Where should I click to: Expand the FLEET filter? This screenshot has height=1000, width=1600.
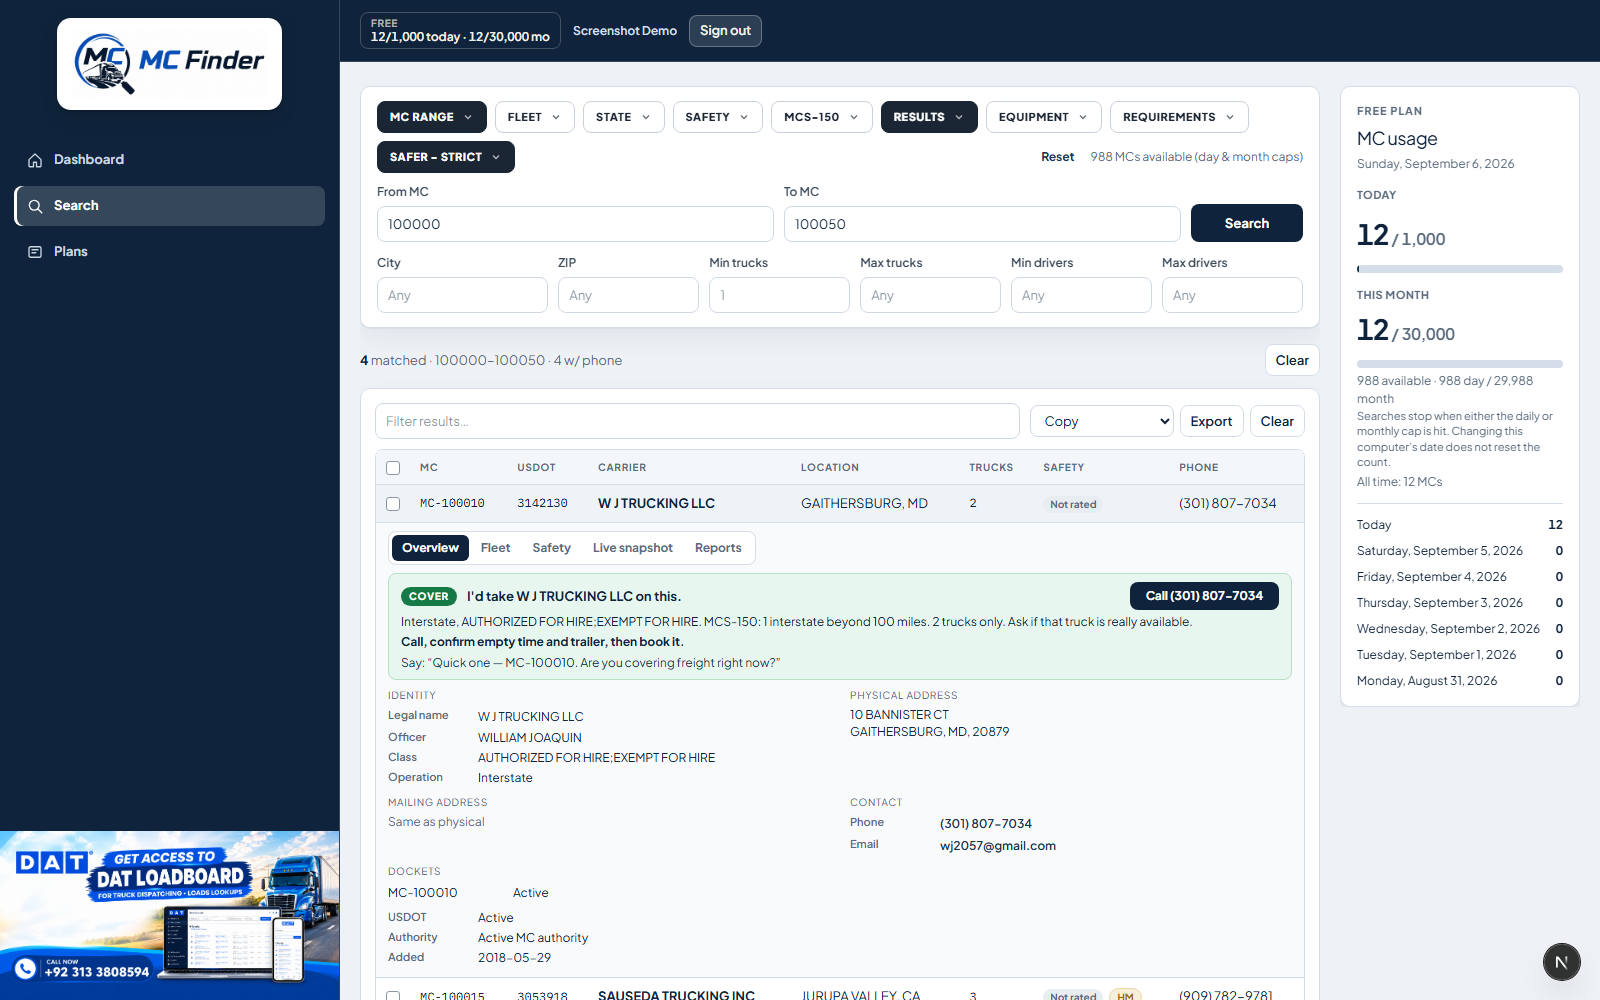pyautogui.click(x=534, y=117)
